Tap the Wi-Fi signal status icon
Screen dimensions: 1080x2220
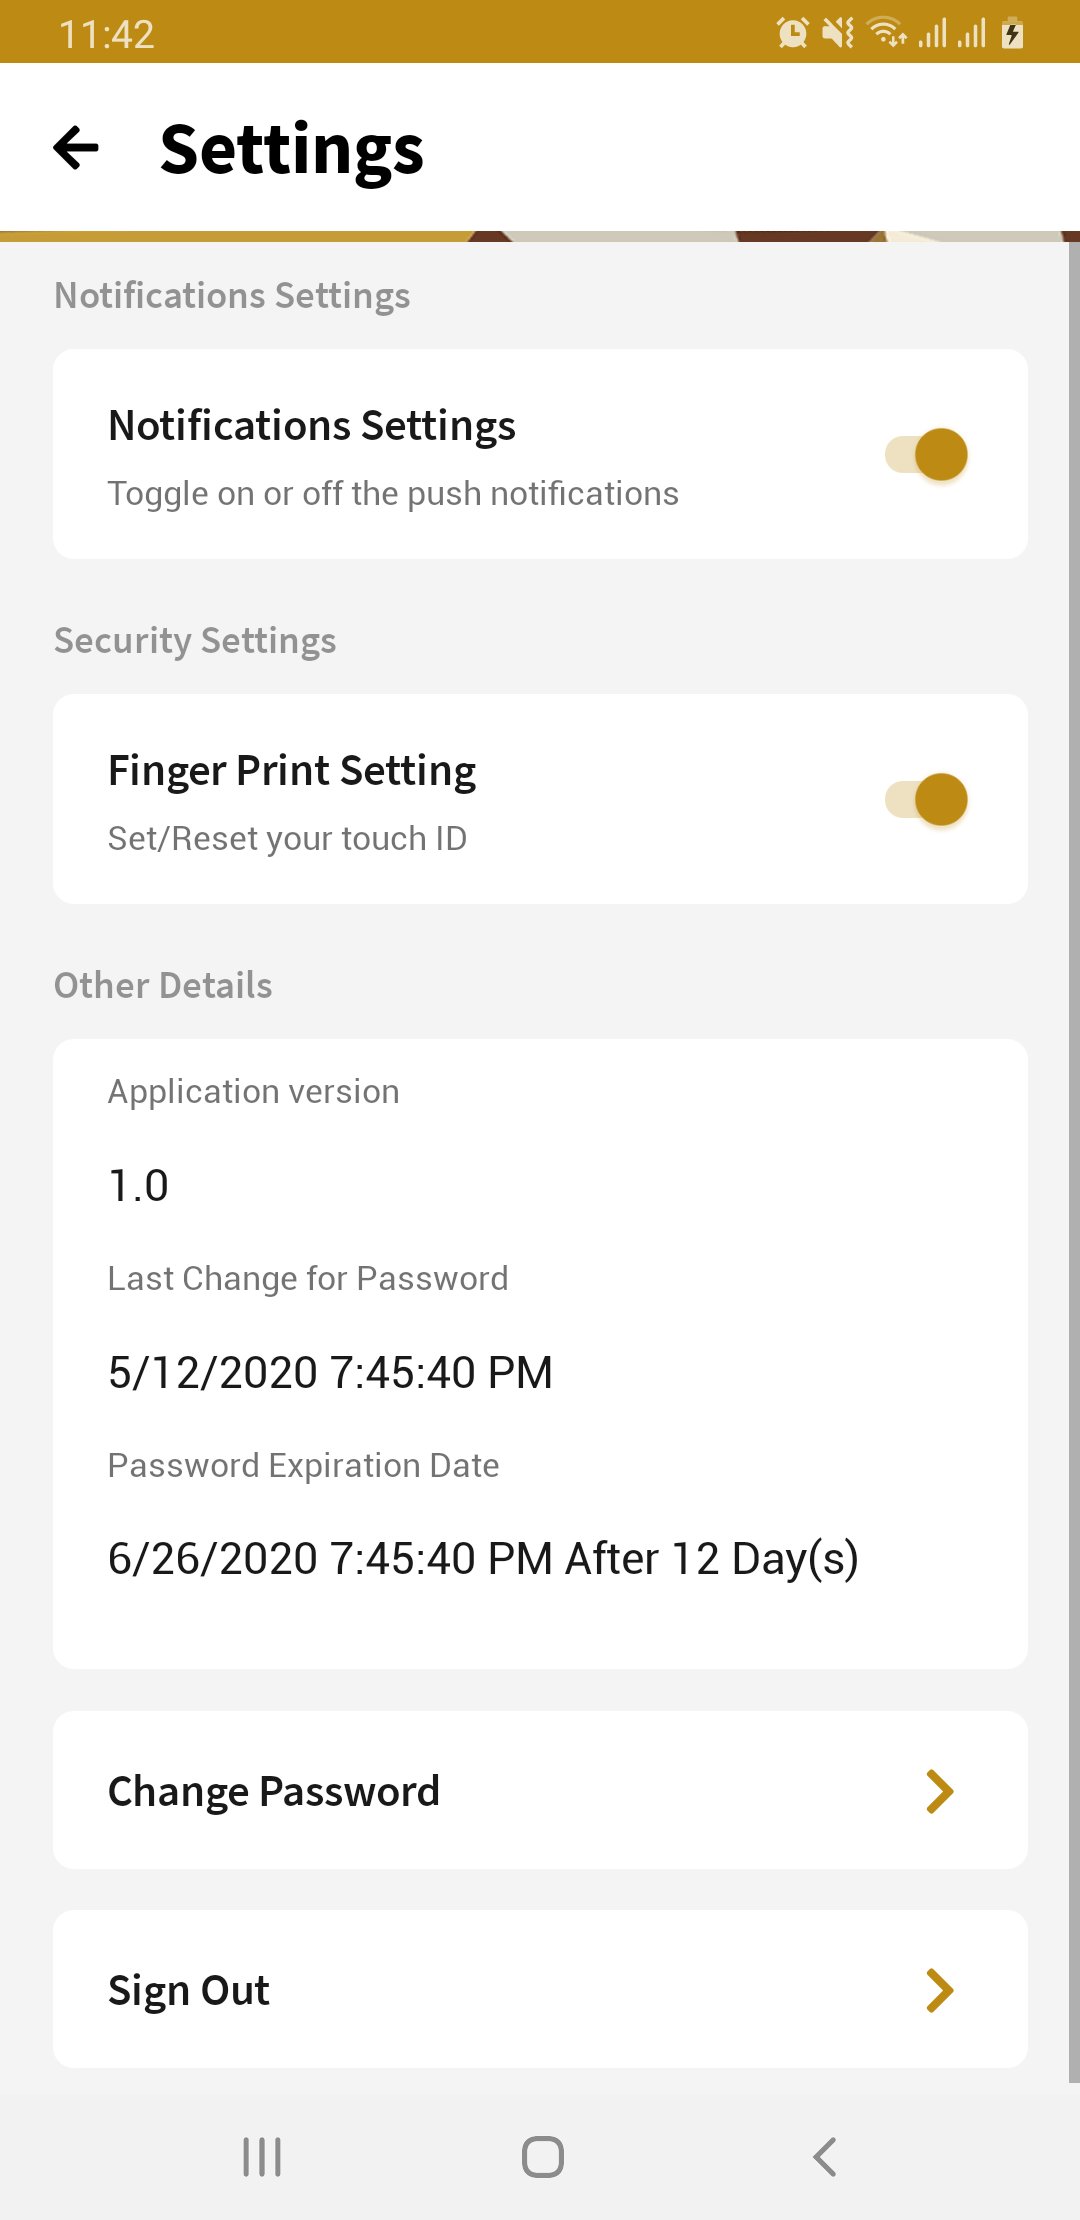887,33
